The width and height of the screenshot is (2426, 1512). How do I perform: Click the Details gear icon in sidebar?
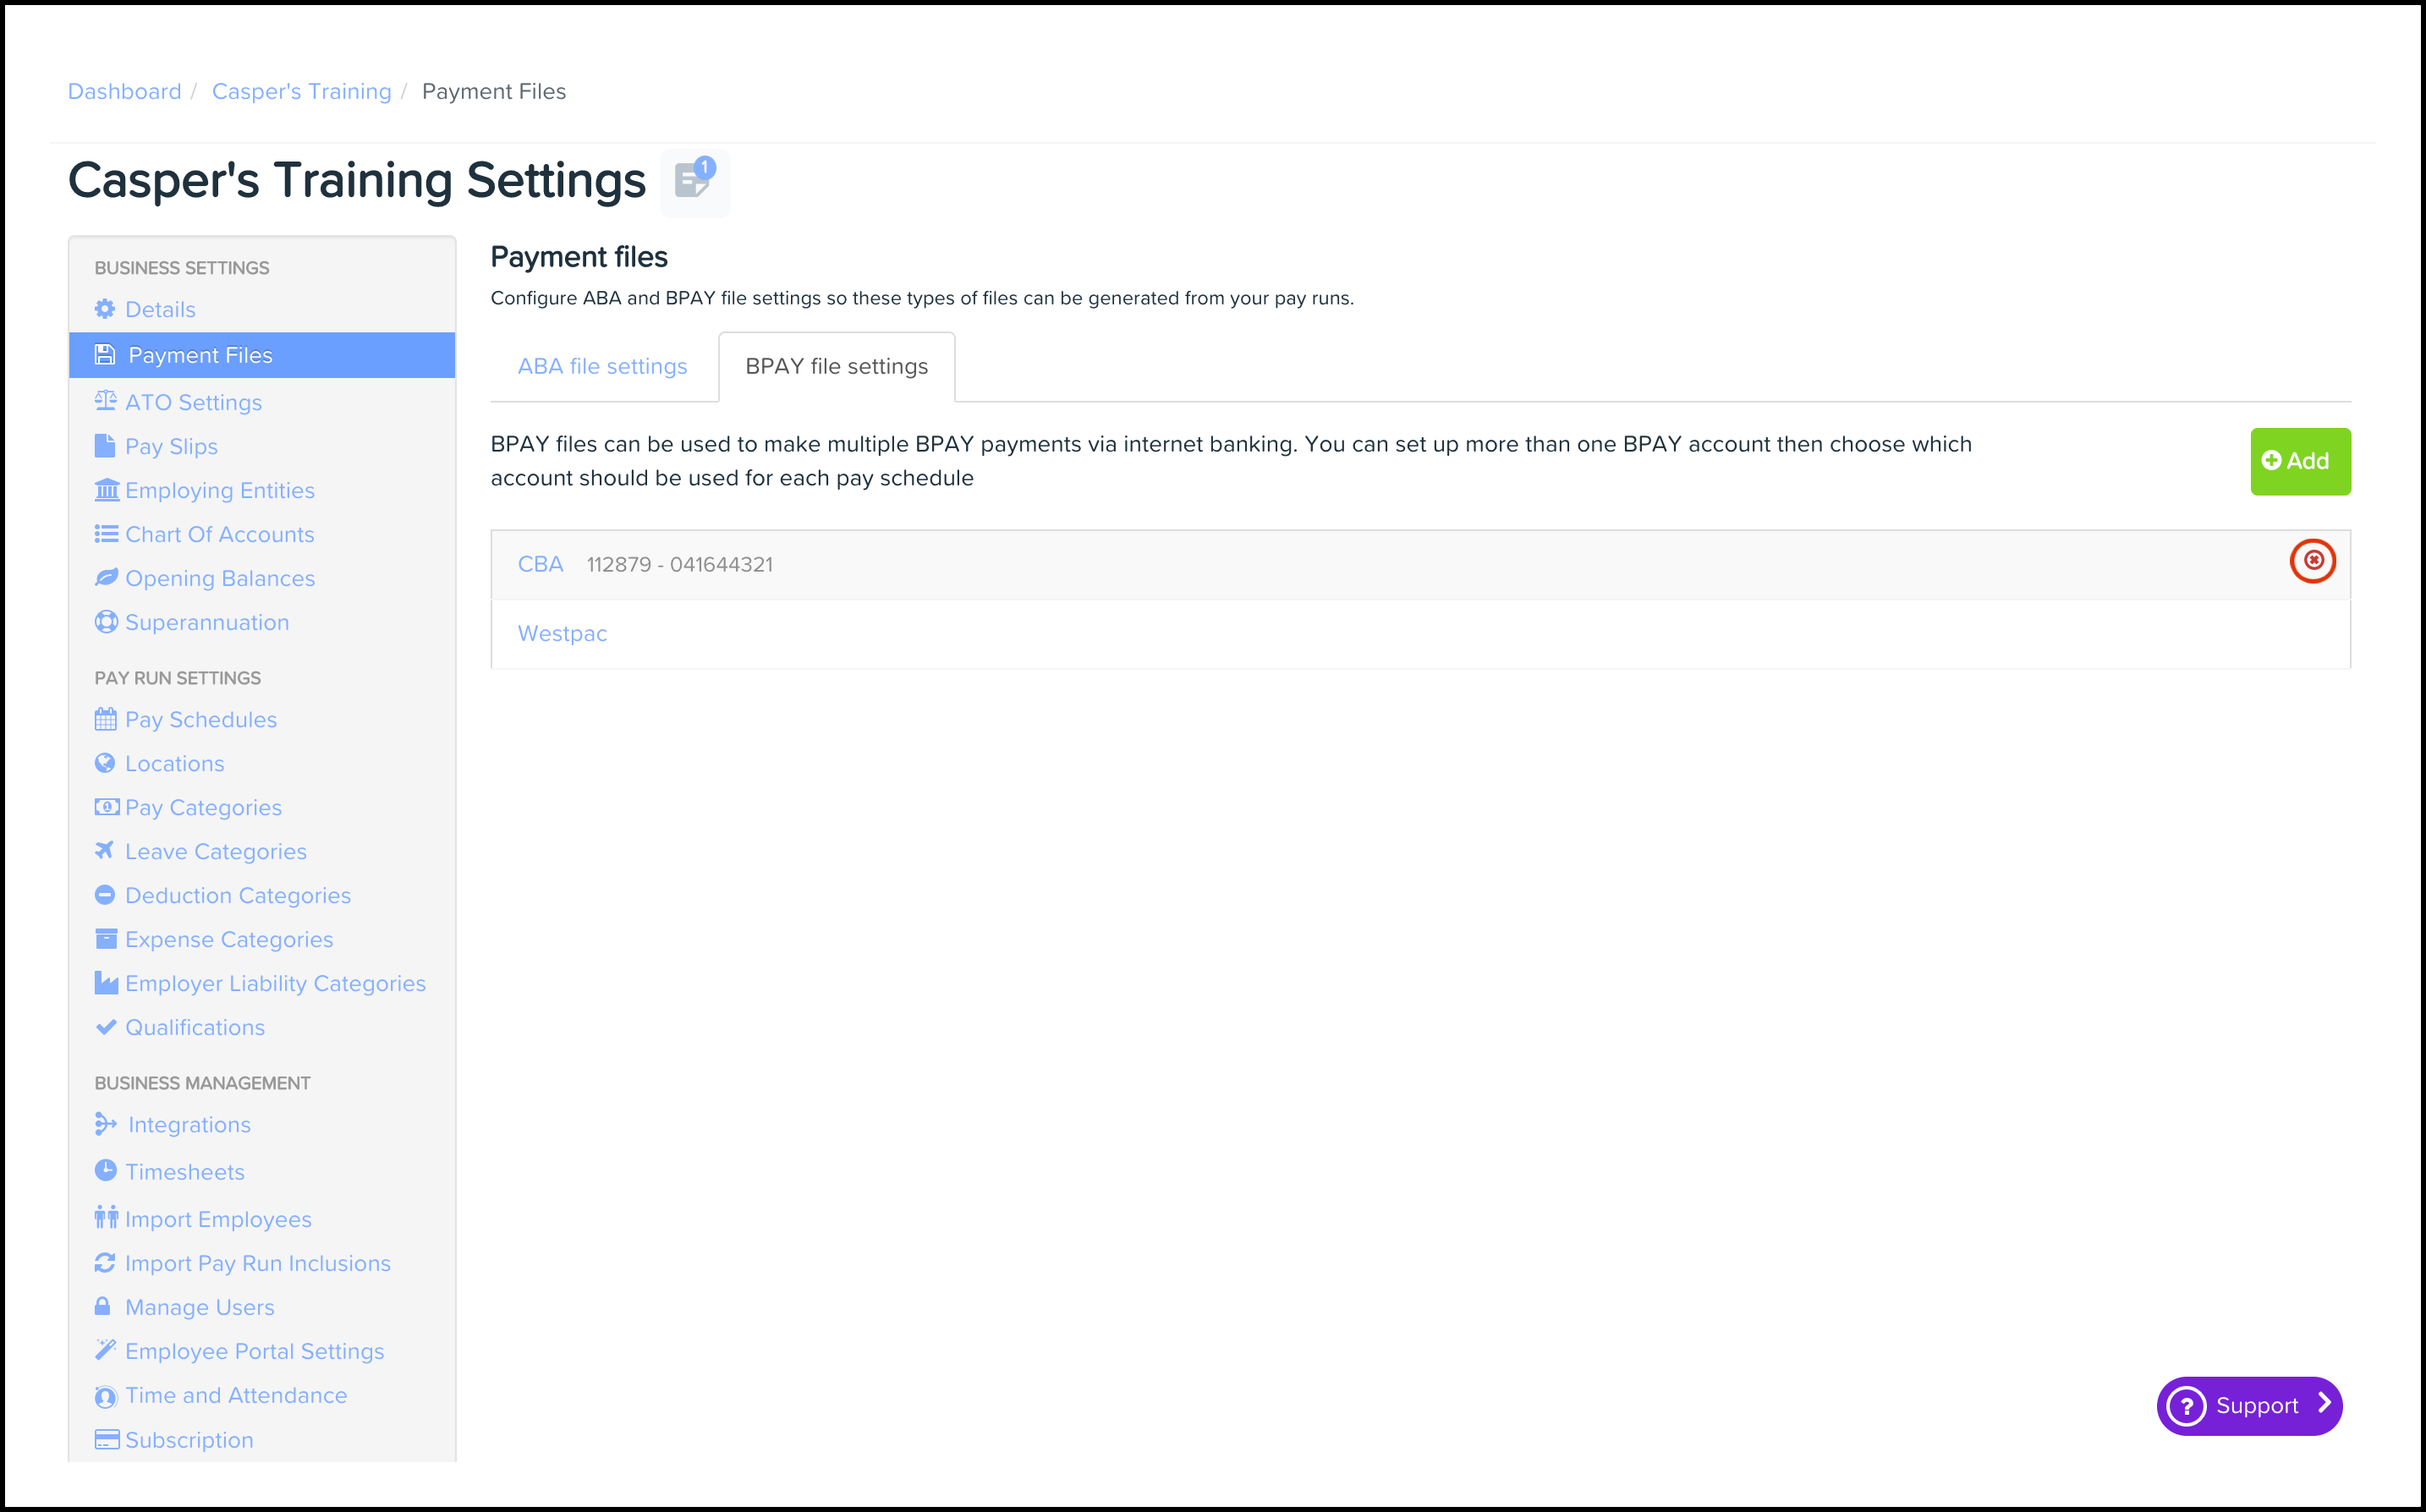(x=105, y=309)
